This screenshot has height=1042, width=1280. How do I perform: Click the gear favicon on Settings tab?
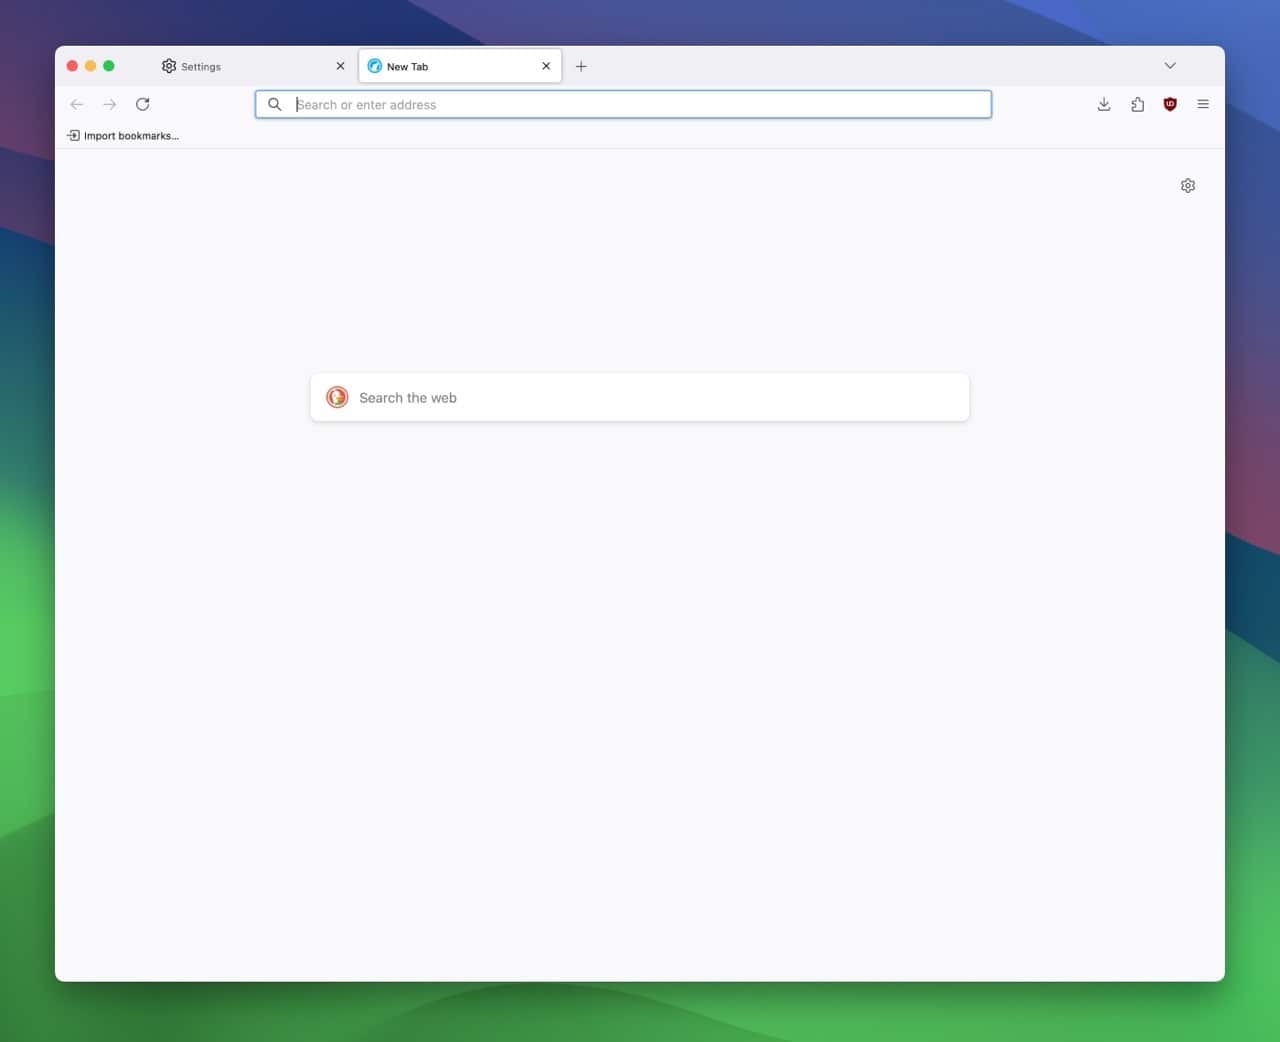click(168, 66)
